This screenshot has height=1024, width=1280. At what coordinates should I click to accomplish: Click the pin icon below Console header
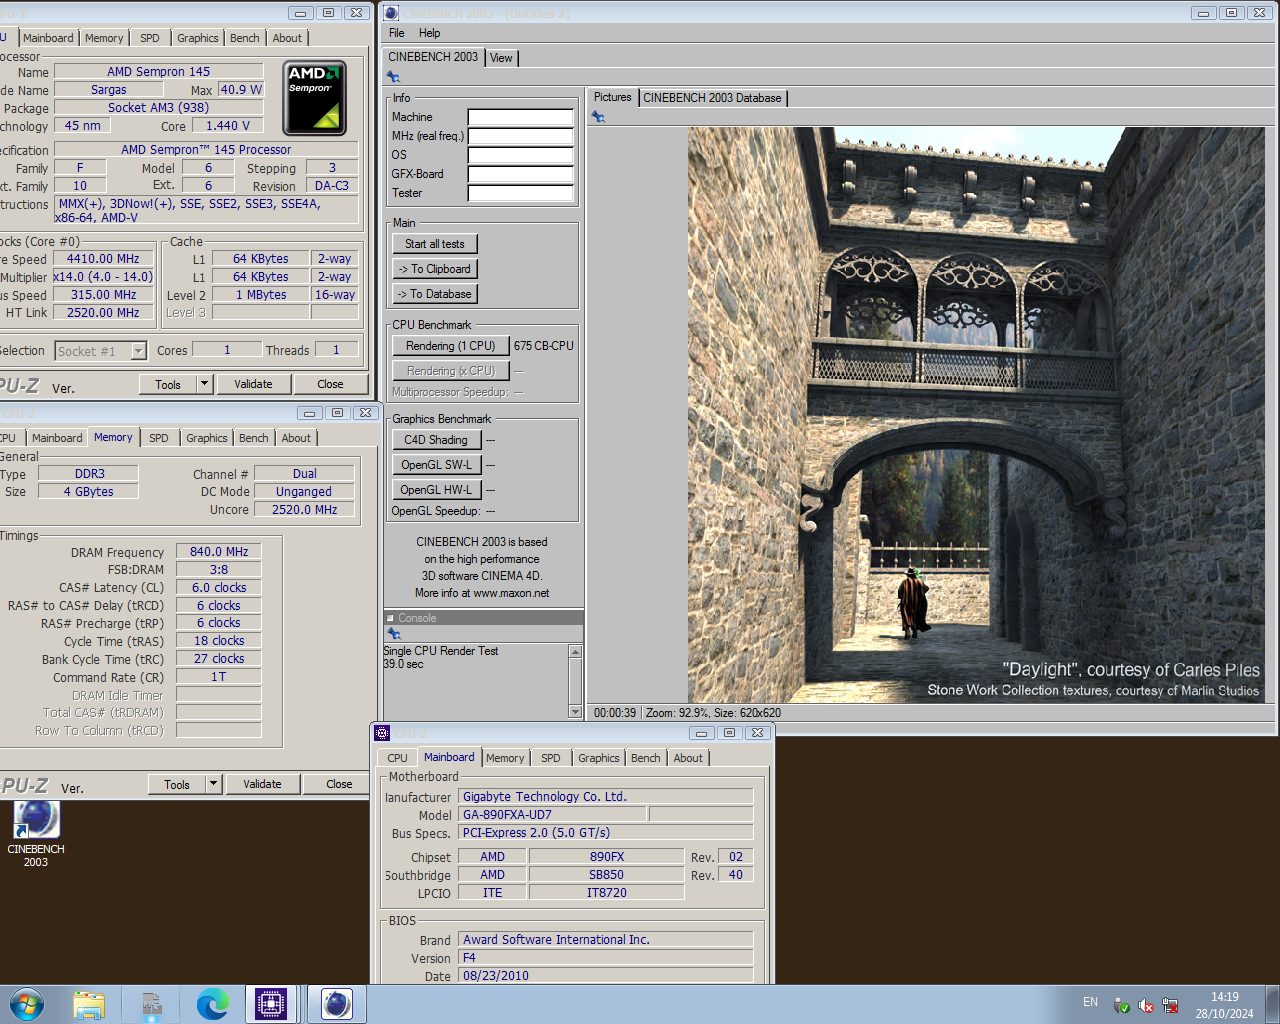[394, 633]
